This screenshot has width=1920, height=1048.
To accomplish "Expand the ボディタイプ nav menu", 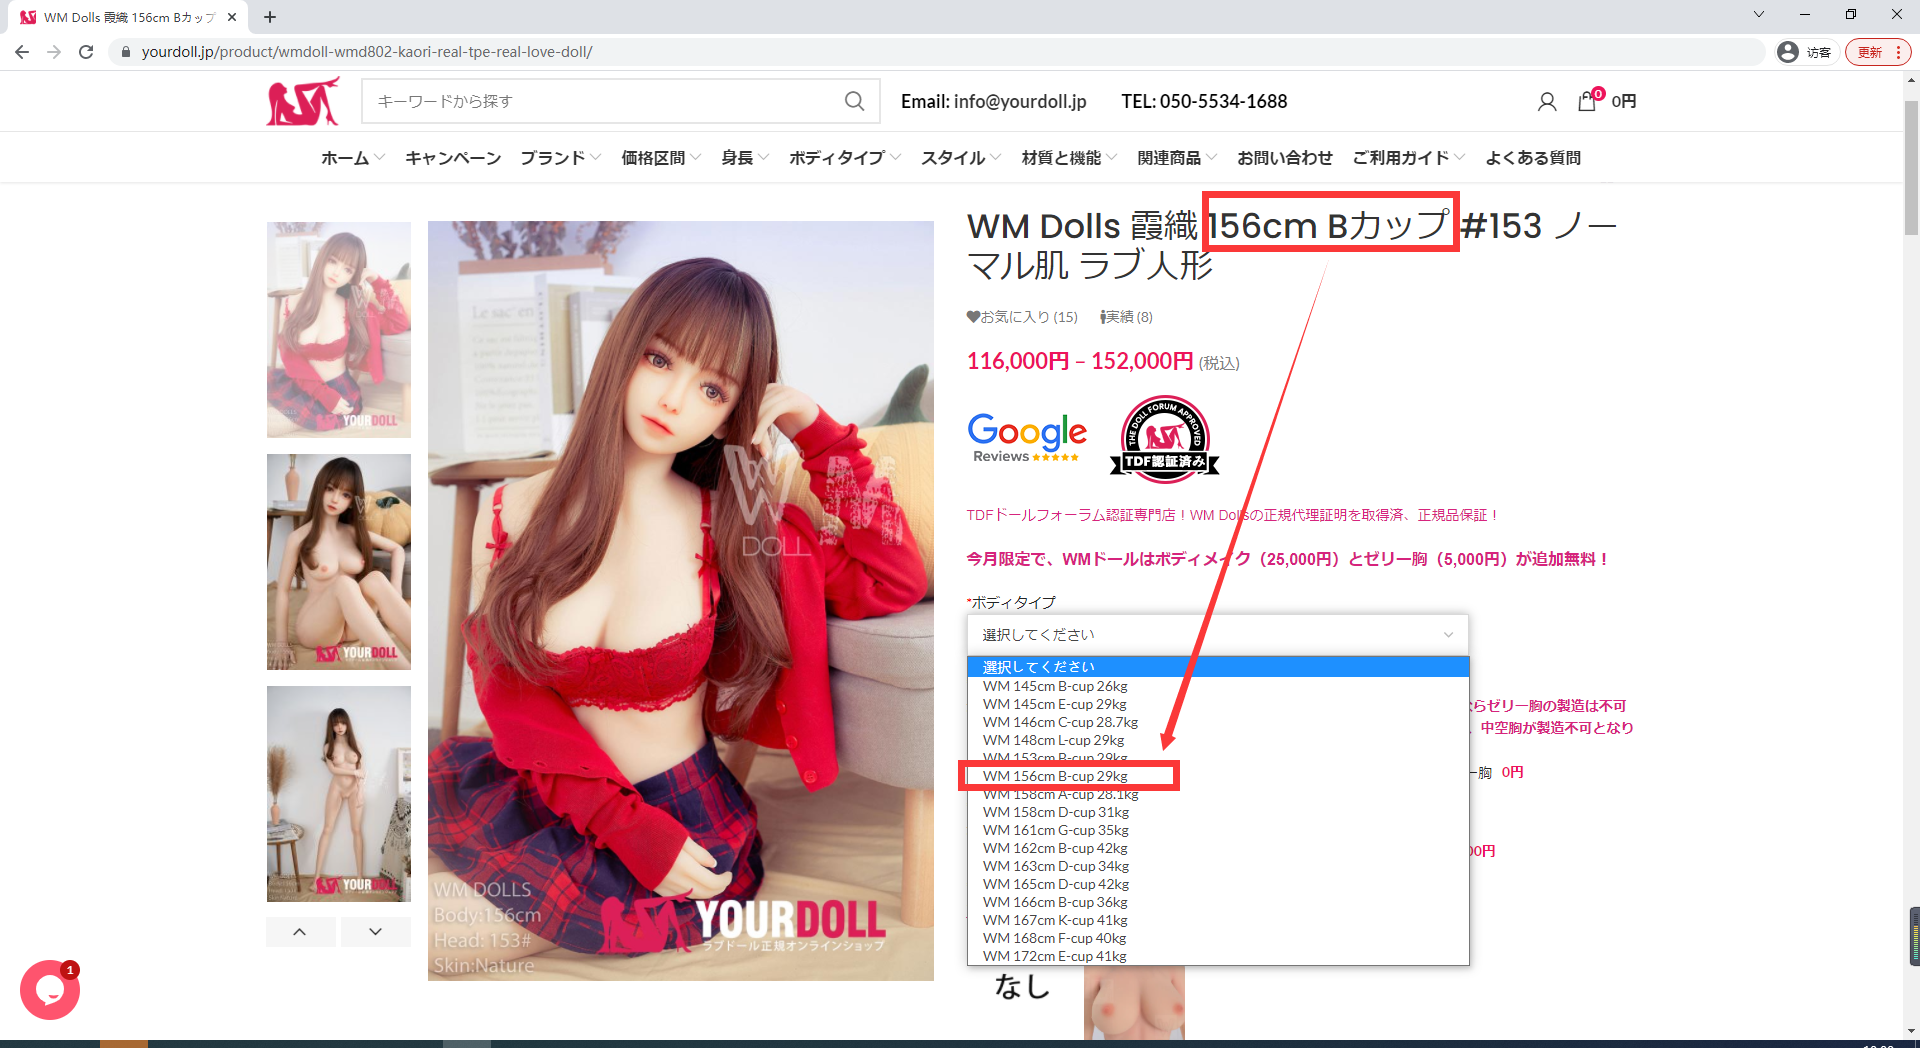I will [x=845, y=158].
